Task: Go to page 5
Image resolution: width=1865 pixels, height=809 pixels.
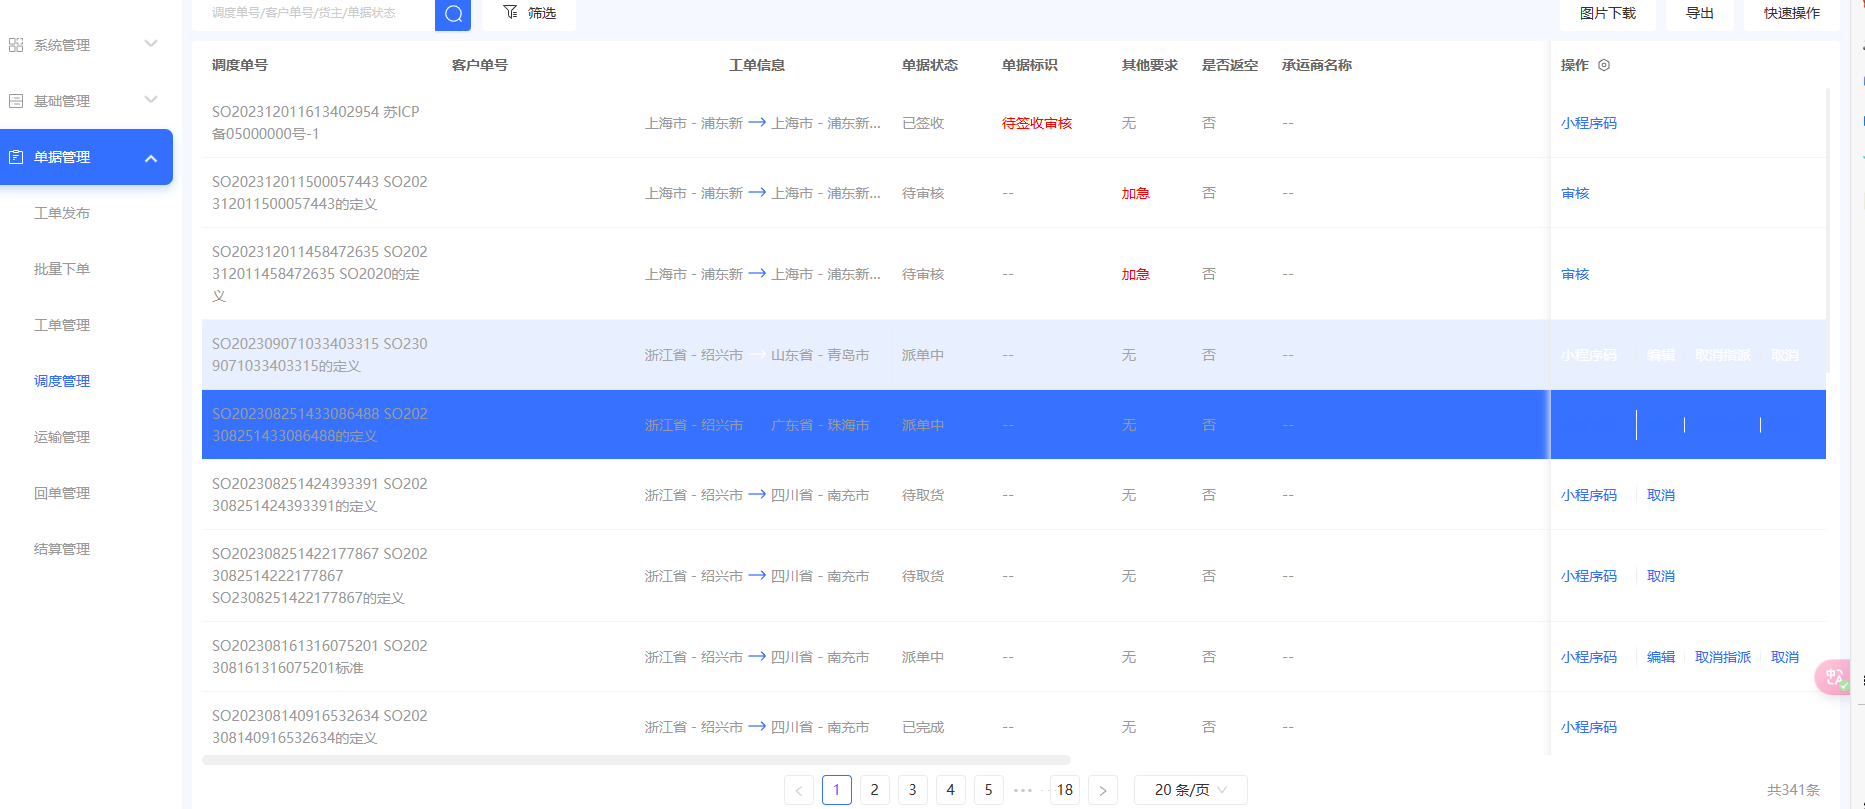Action: (989, 790)
